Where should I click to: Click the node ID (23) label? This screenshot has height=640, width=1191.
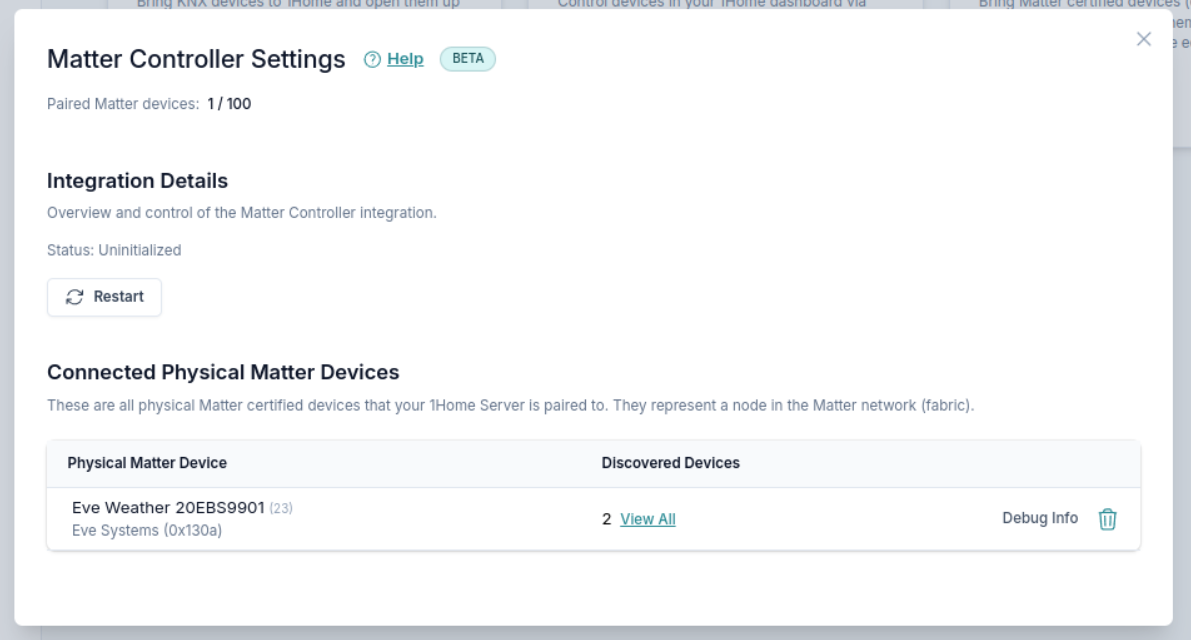(281, 509)
